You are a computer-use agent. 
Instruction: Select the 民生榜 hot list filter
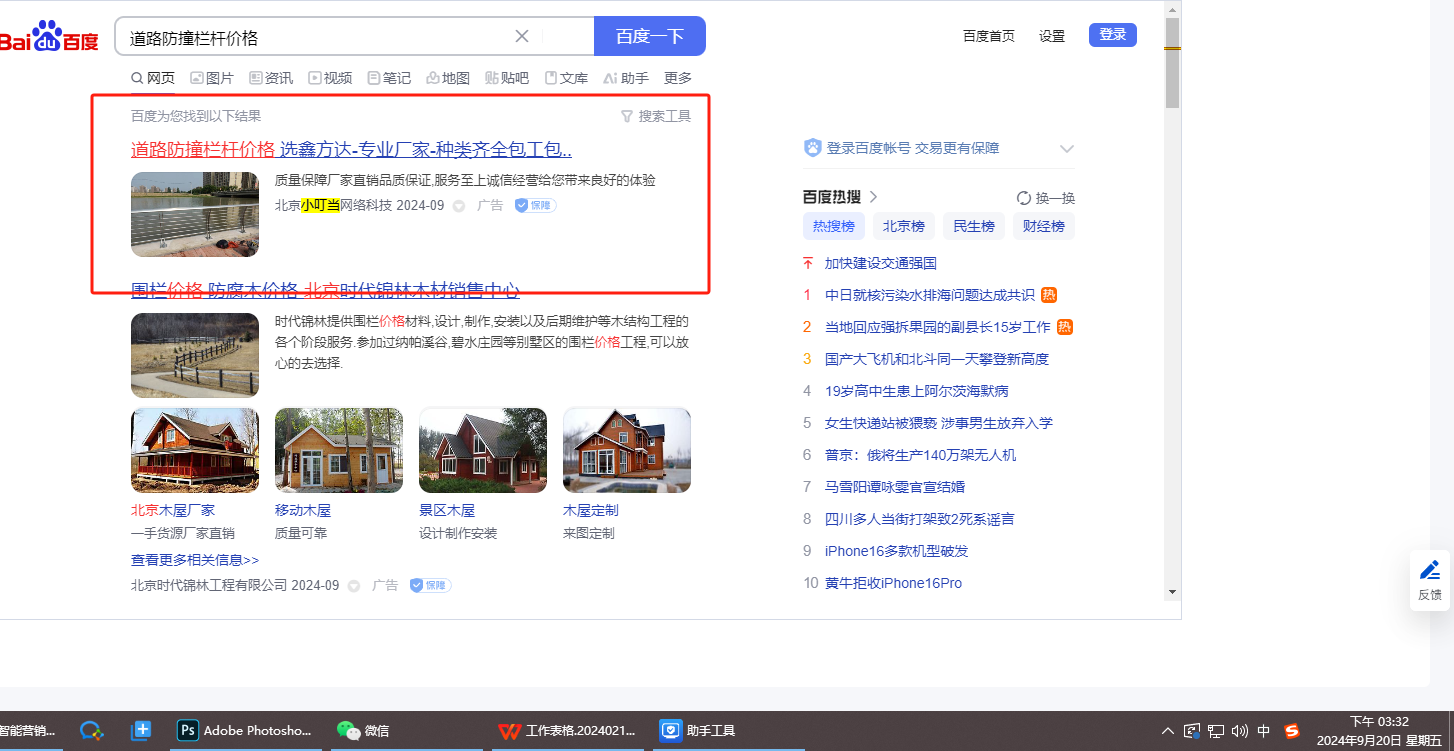973,226
